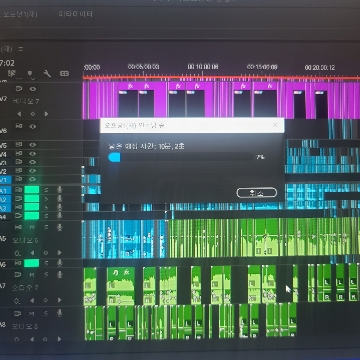Image resolution: width=360 pixels, height=360 pixels.
Task: Open 오디오 7 keyframe options dropdown
Action: [17, 301]
